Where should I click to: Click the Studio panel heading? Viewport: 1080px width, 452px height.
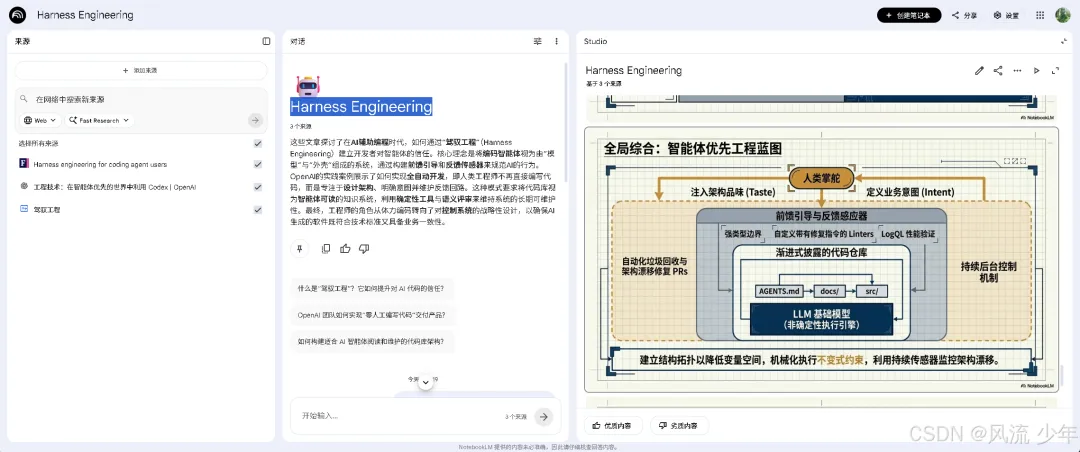[x=596, y=41]
